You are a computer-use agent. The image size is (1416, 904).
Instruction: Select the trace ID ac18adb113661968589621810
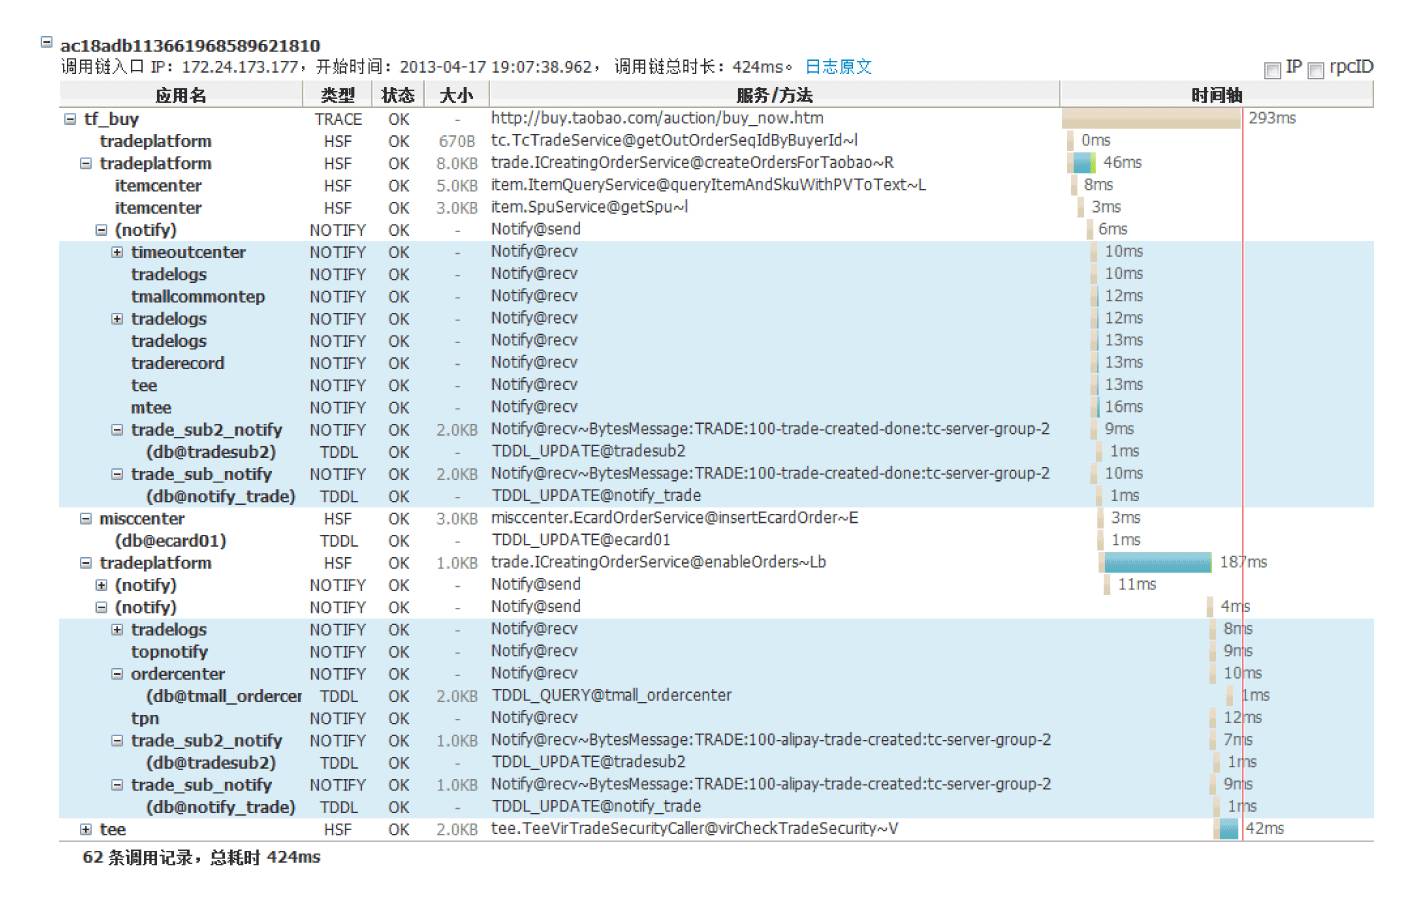(x=190, y=46)
